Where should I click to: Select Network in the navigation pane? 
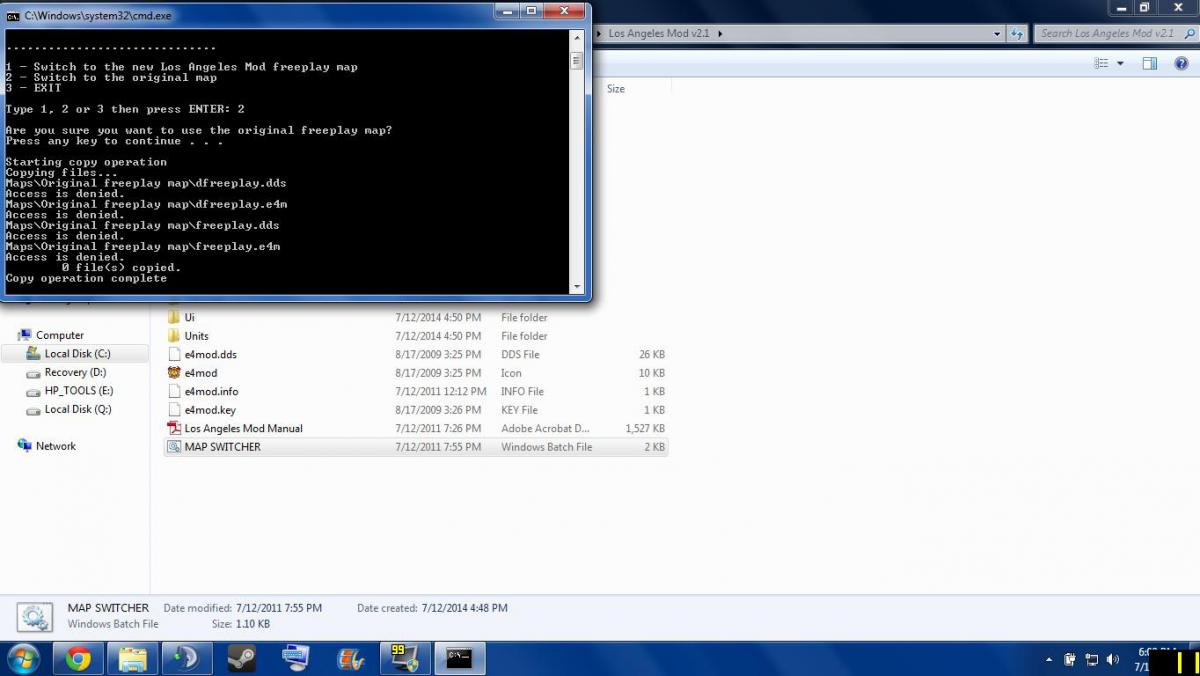pyautogui.click(x=55, y=446)
